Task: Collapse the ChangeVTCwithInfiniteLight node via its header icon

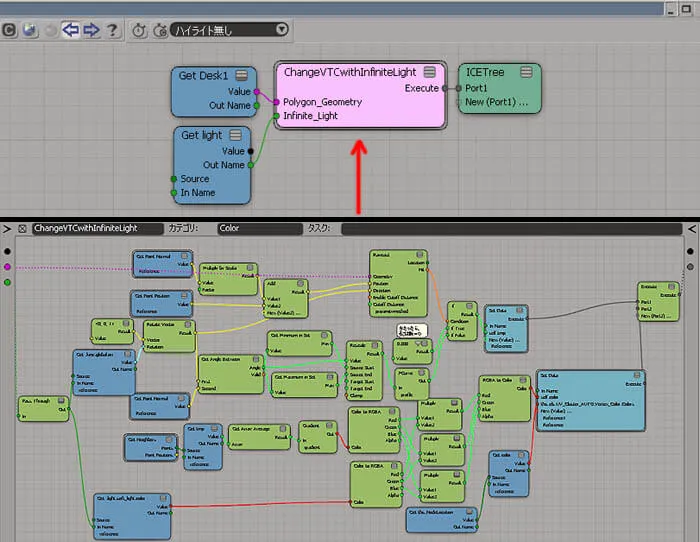Action: tap(429, 71)
